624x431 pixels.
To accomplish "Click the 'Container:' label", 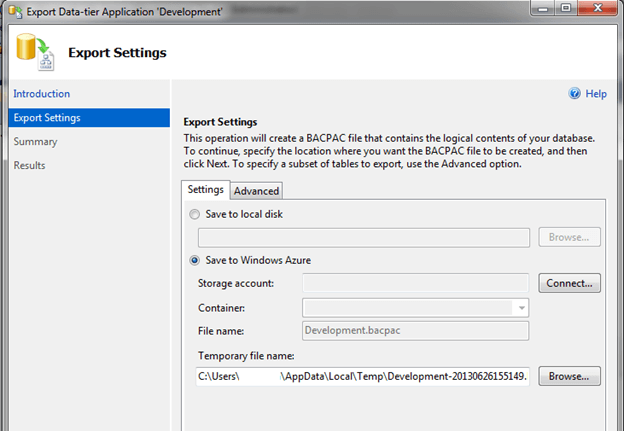I will (221, 308).
